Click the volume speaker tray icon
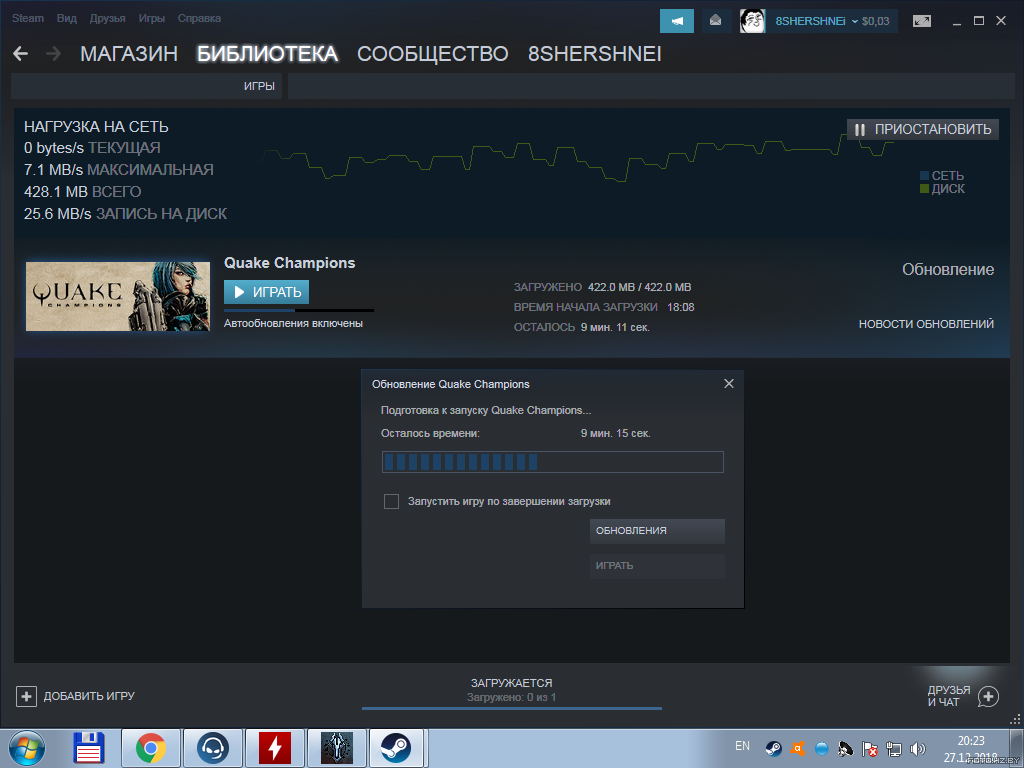 click(918, 748)
